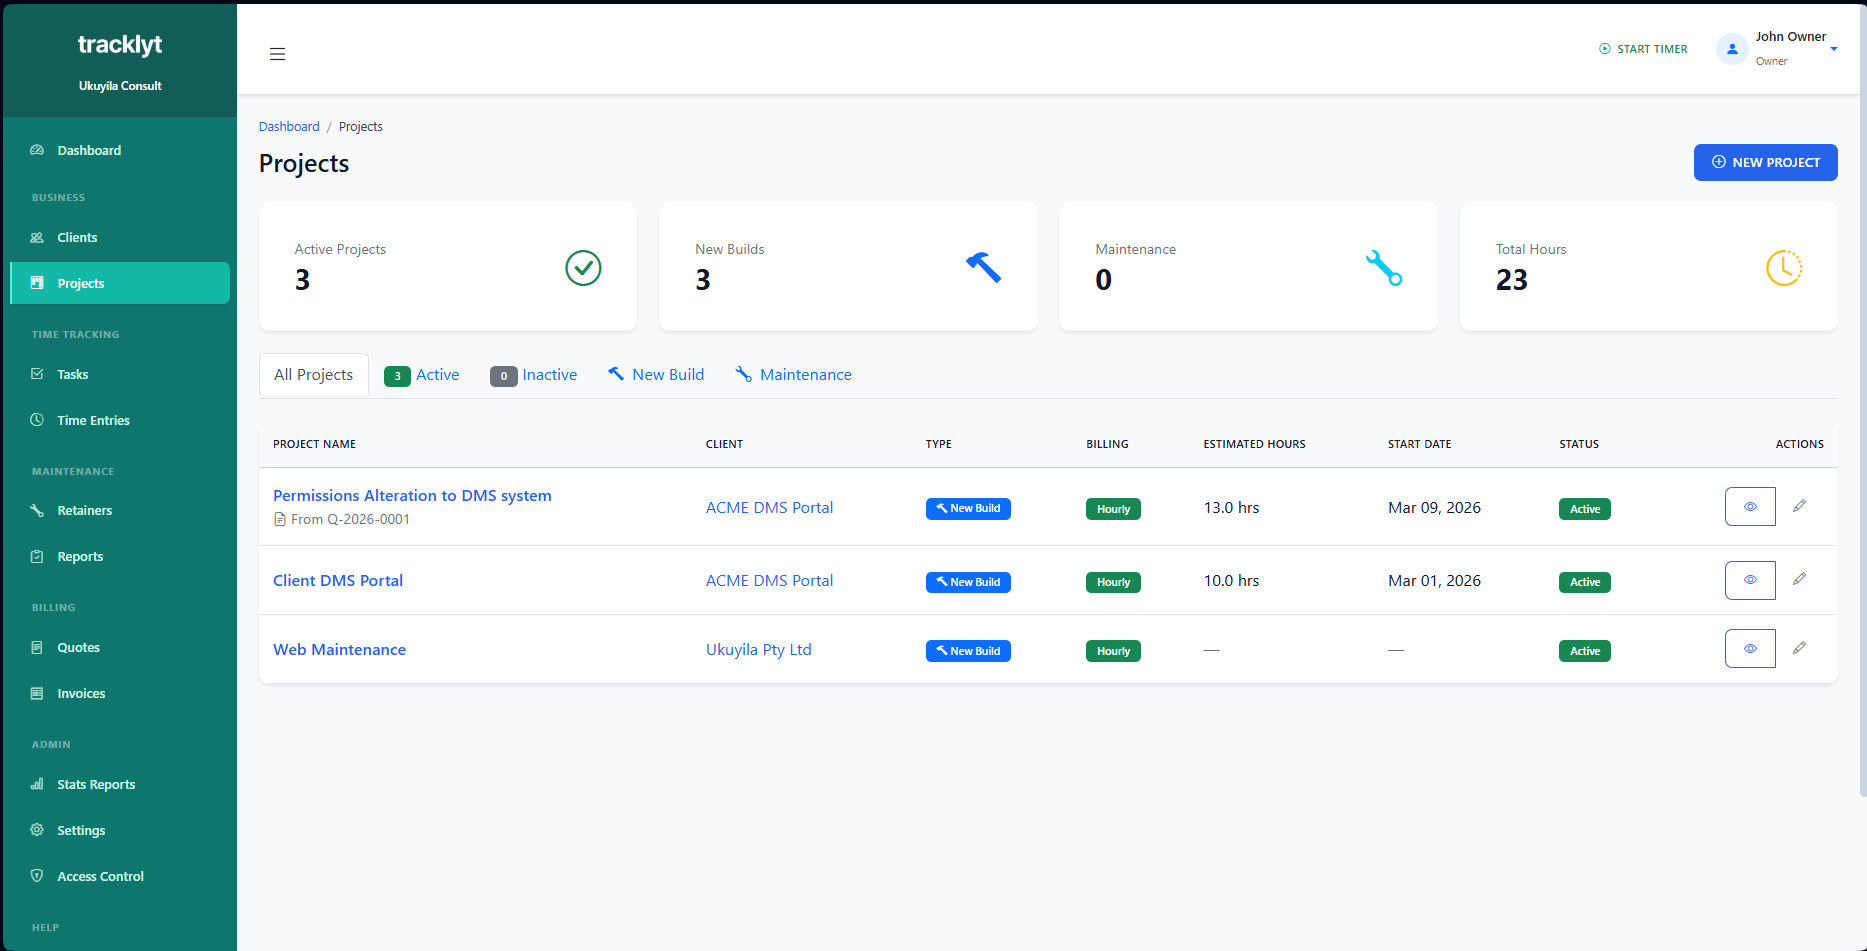1867x951 pixels.
Task: Show the Inactive projects tab
Action: click(534, 375)
